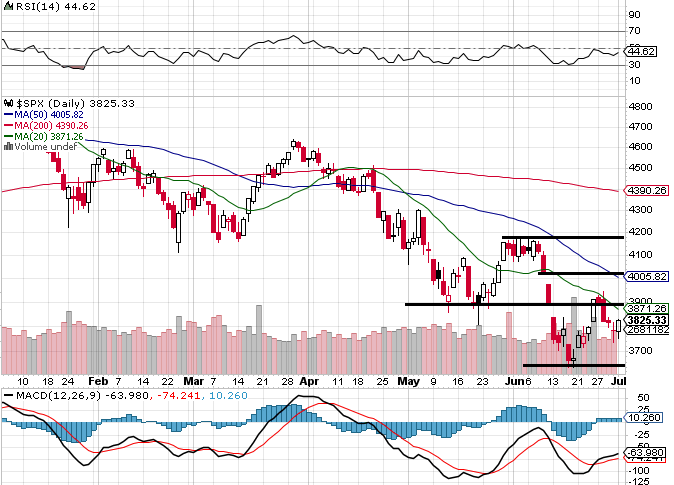
Task: Click the MACD axis label -100
Action: click(x=638, y=471)
